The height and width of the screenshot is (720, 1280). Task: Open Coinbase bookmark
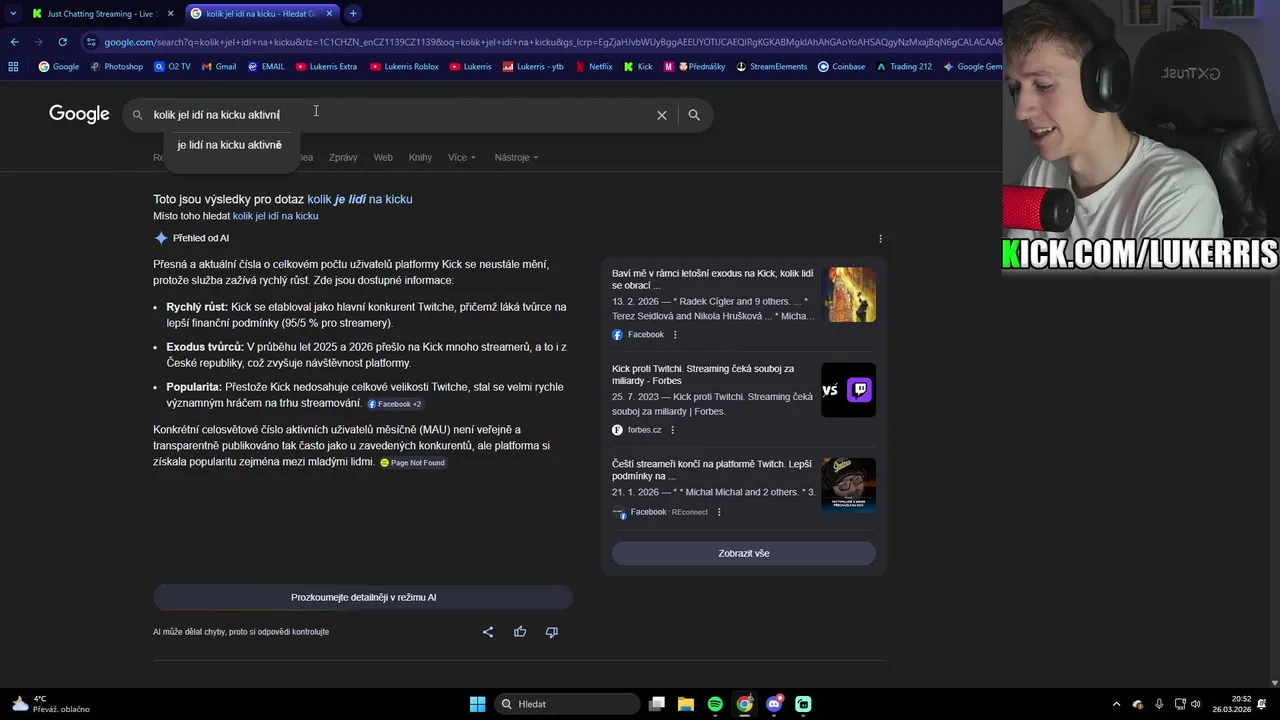pyautogui.click(x=841, y=67)
